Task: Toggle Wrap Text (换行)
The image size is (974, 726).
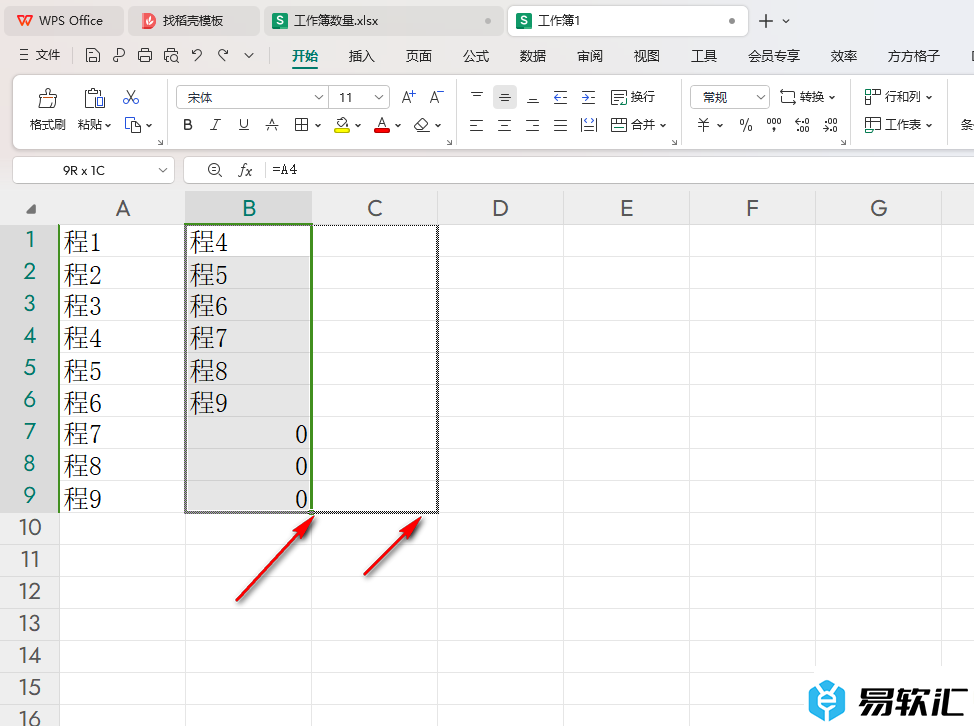Action: click(x=632, y=97)
